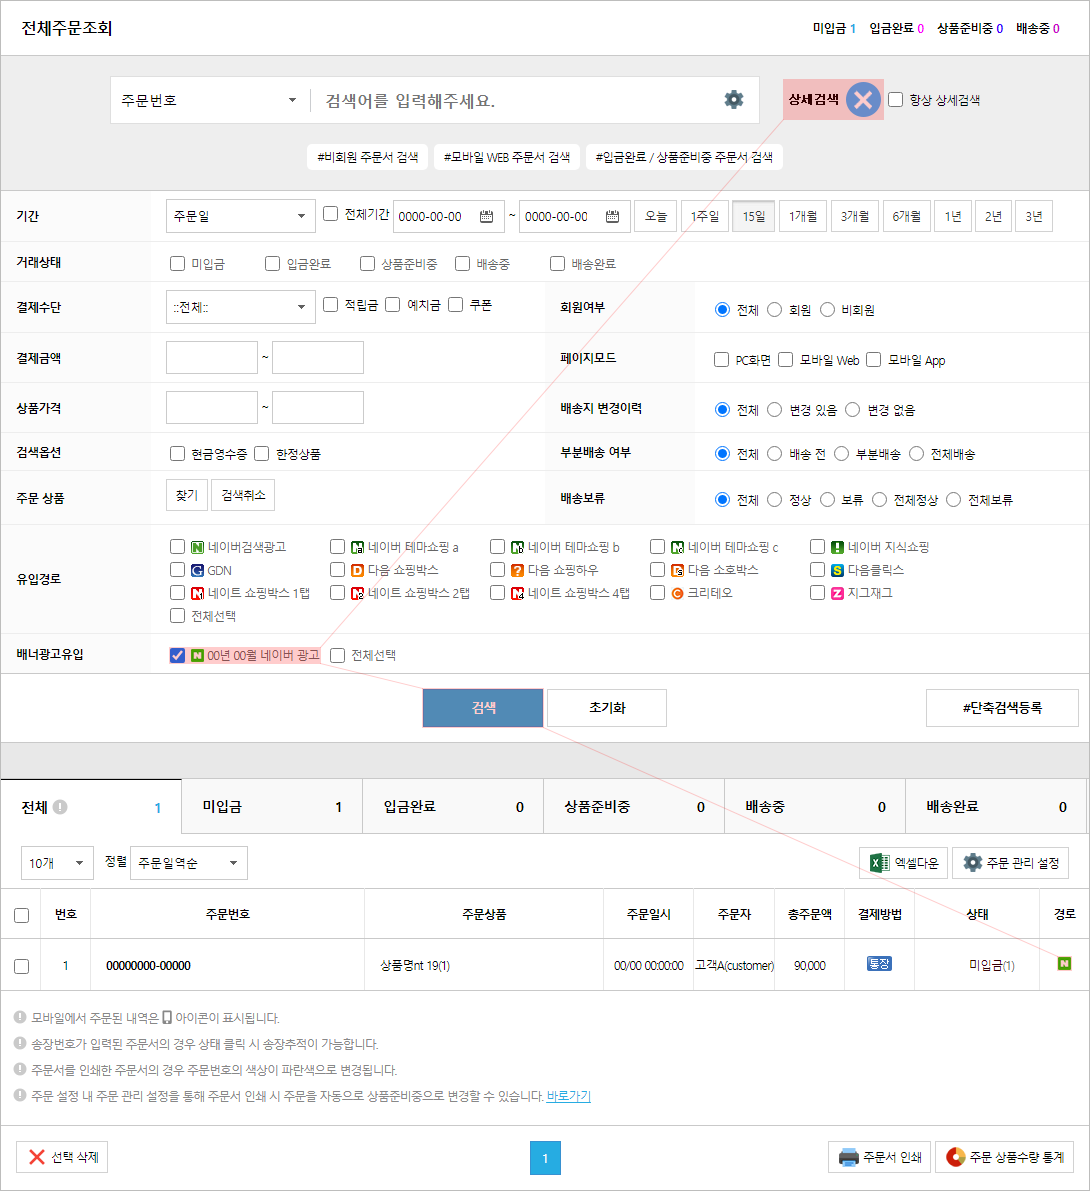Open 주문 상품수량 통계 chart button
Screen dimensions: 1090x1191
click(x=1004, y=1157)
